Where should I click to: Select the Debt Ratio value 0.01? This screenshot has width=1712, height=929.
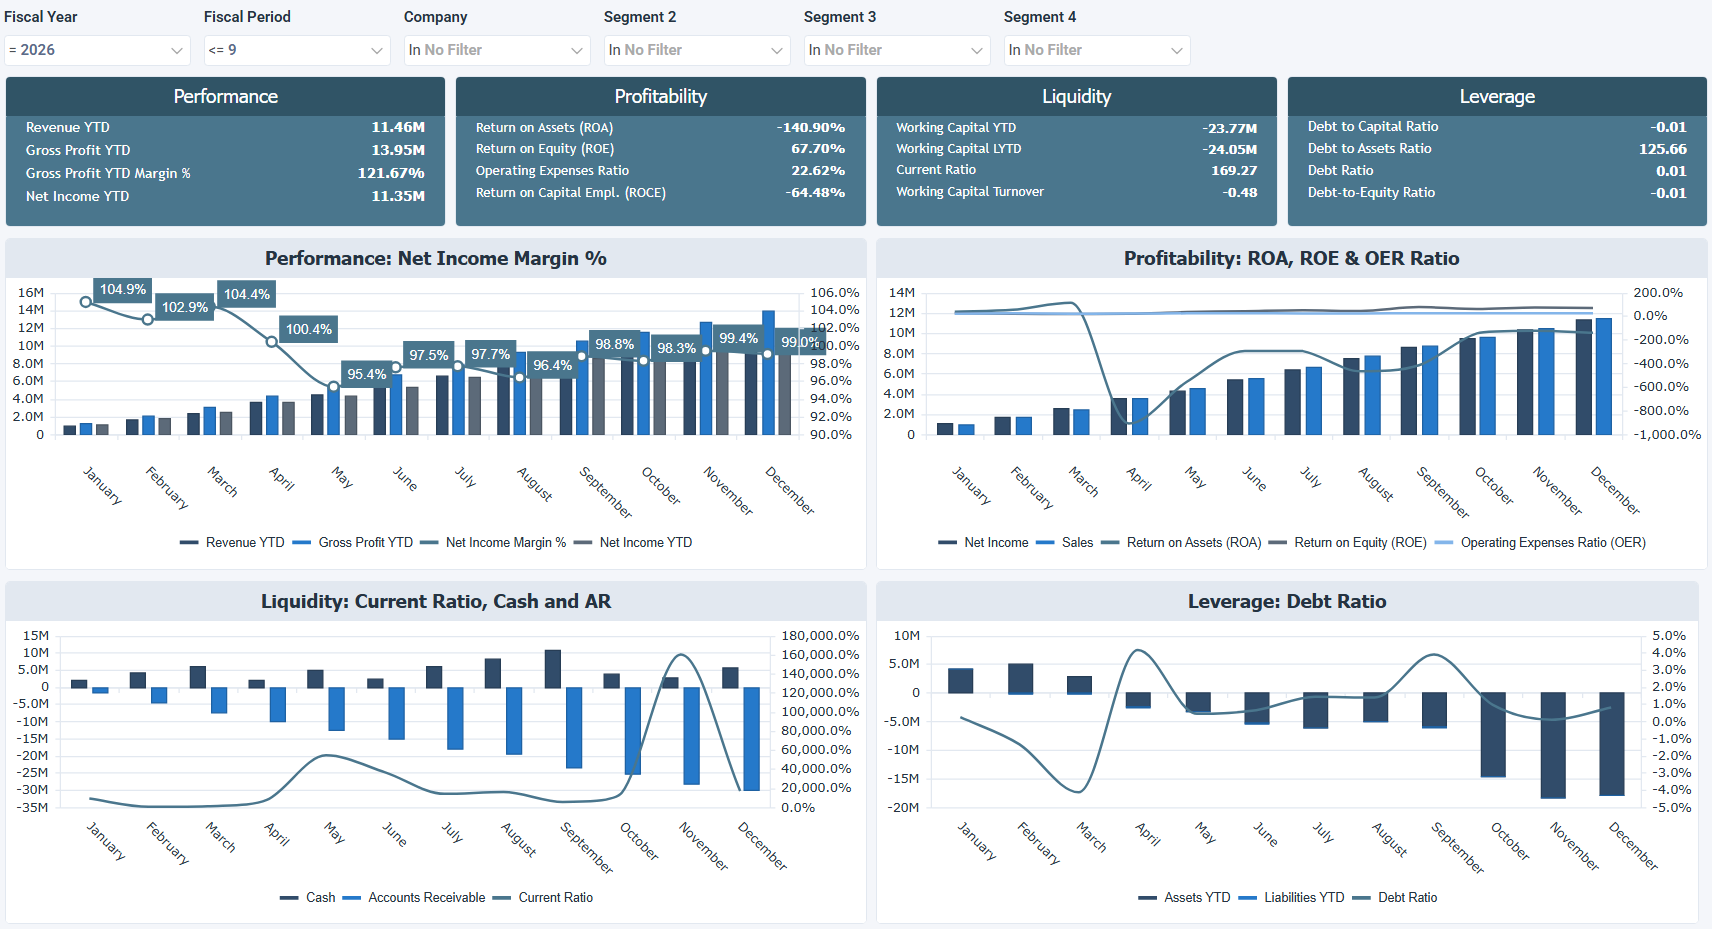click(x=1671, y=171)
